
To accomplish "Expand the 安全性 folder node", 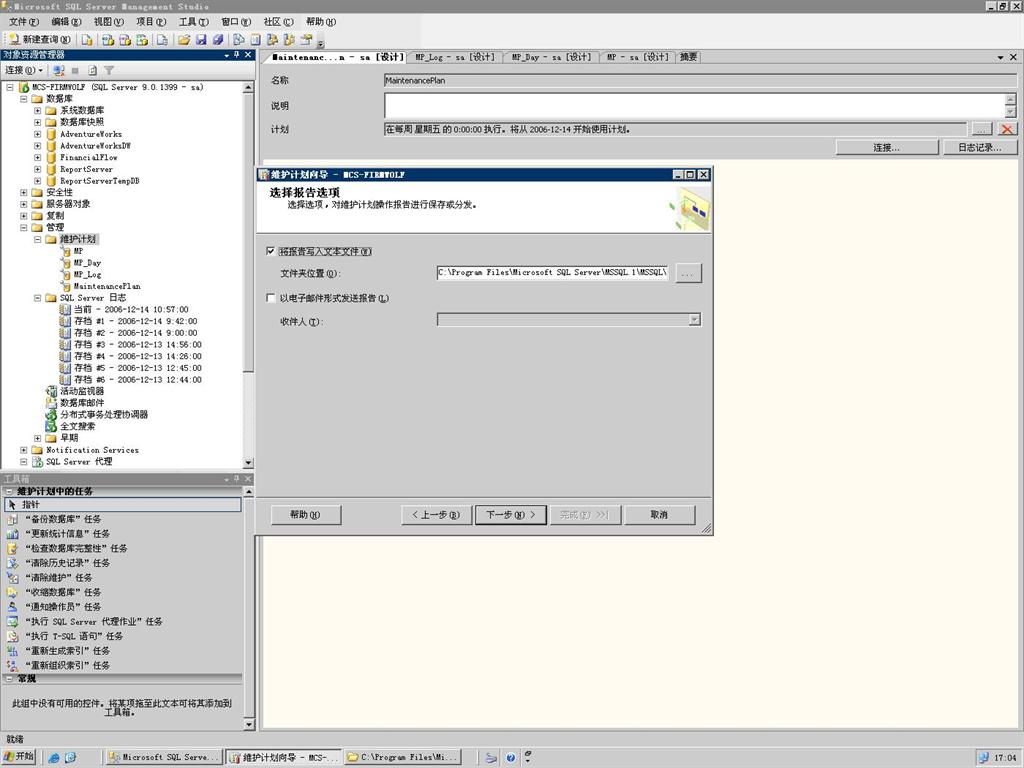I will coord(24,193).
